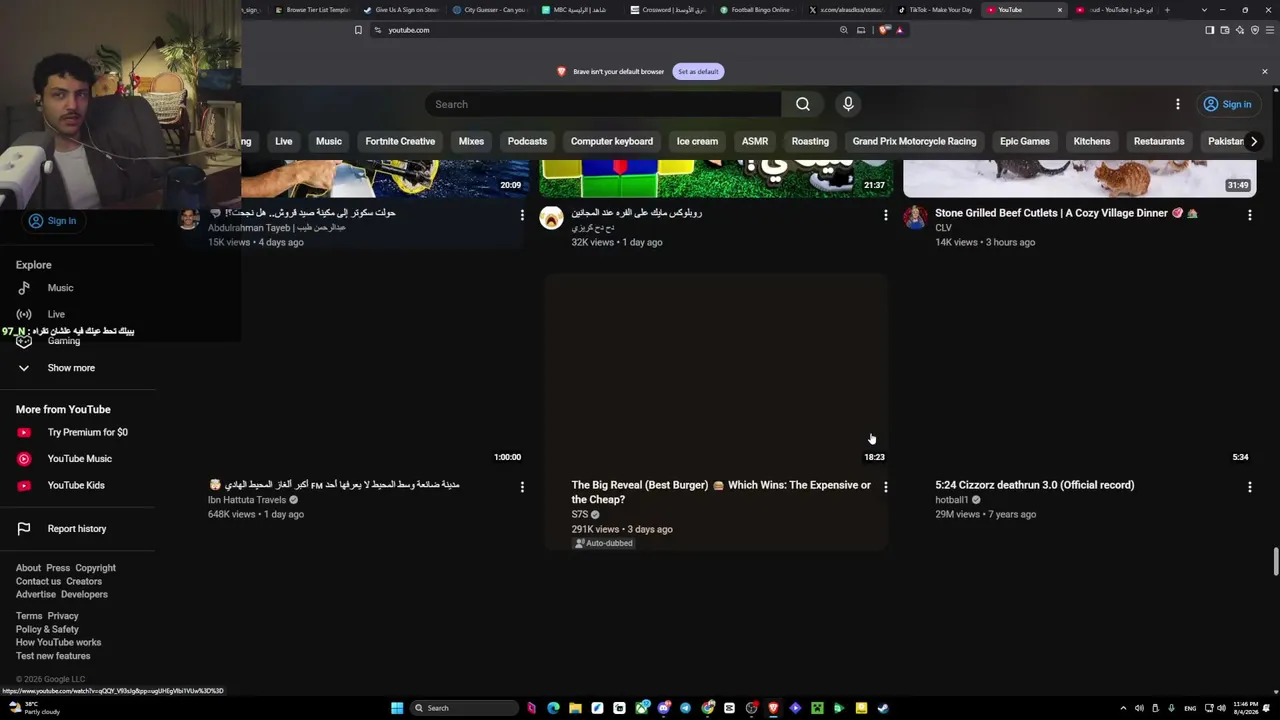
Task: Open the Privacy footer link
Action: click(x=62, y=616)
